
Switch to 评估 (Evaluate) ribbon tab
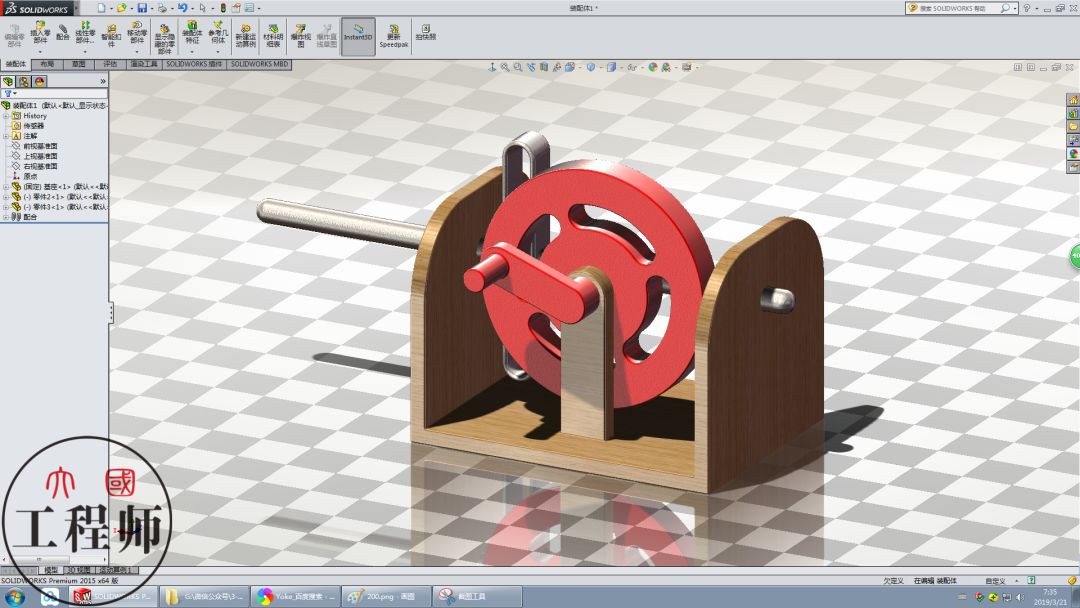click(110, 64)
